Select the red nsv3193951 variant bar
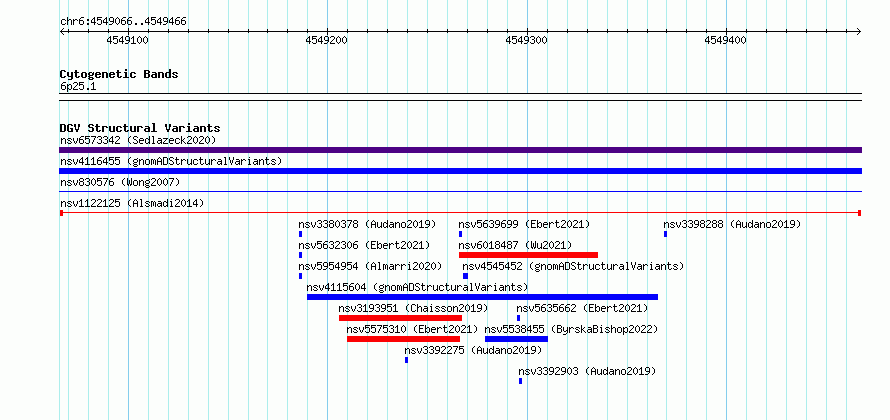The width and height of the screenshot is (890, 420). click(x=400, y=318)
